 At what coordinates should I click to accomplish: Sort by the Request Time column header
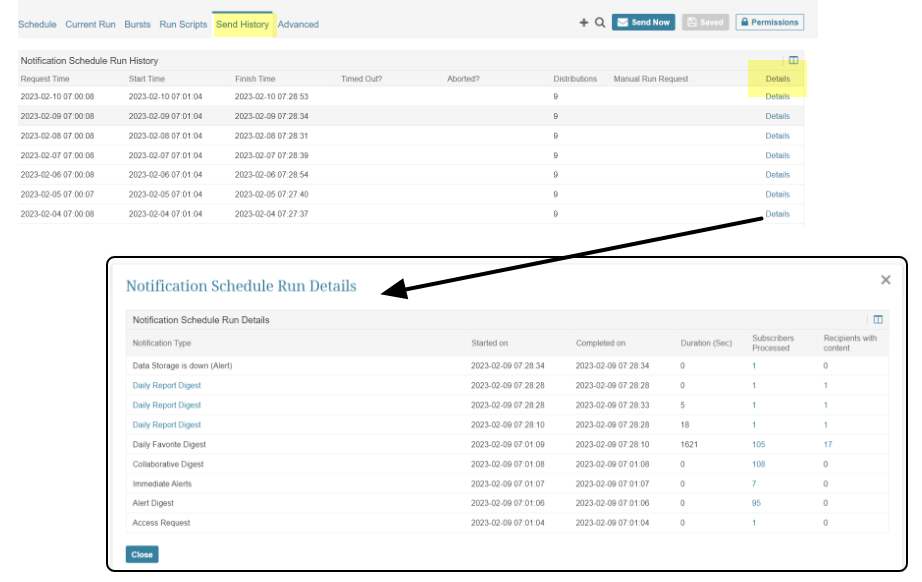(44, 77)
